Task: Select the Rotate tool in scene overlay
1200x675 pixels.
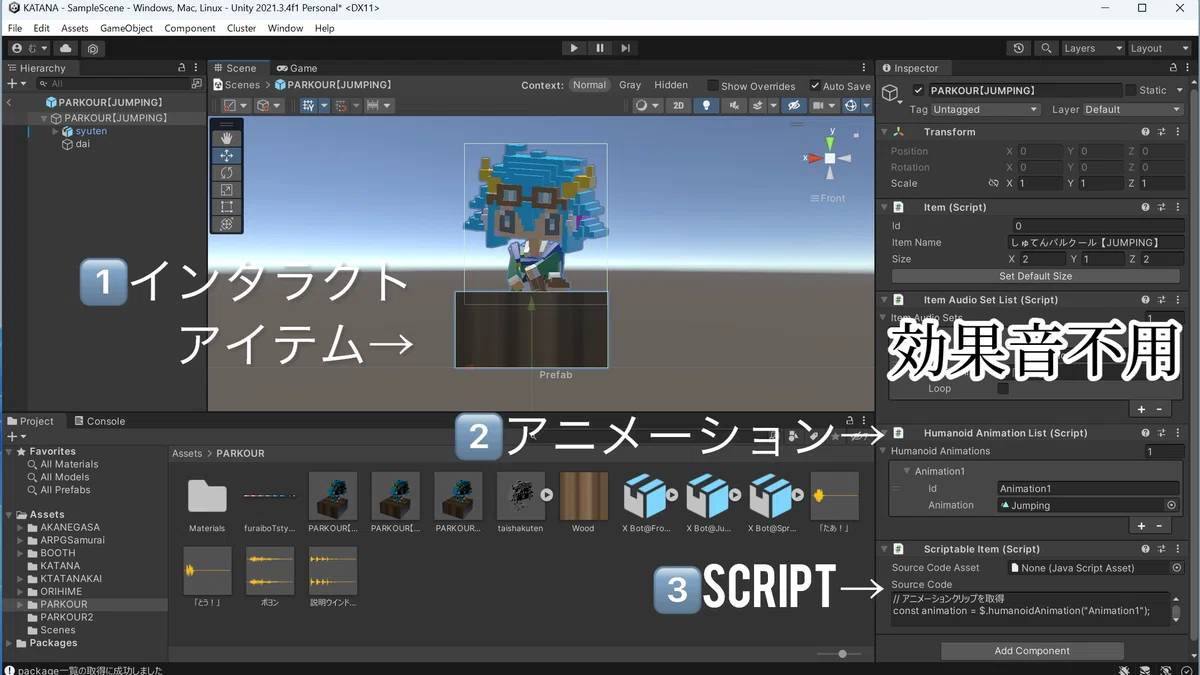Action: coord(227,173)
